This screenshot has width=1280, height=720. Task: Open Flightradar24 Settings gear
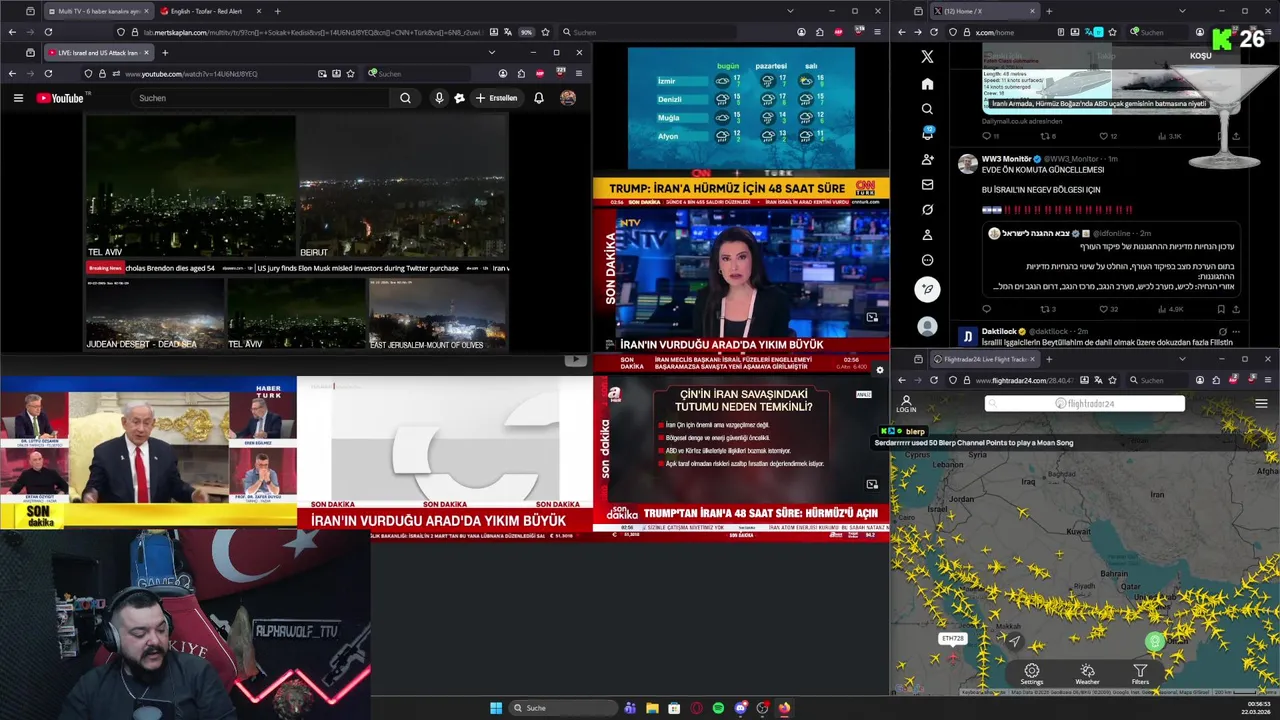pos(1032,675)
